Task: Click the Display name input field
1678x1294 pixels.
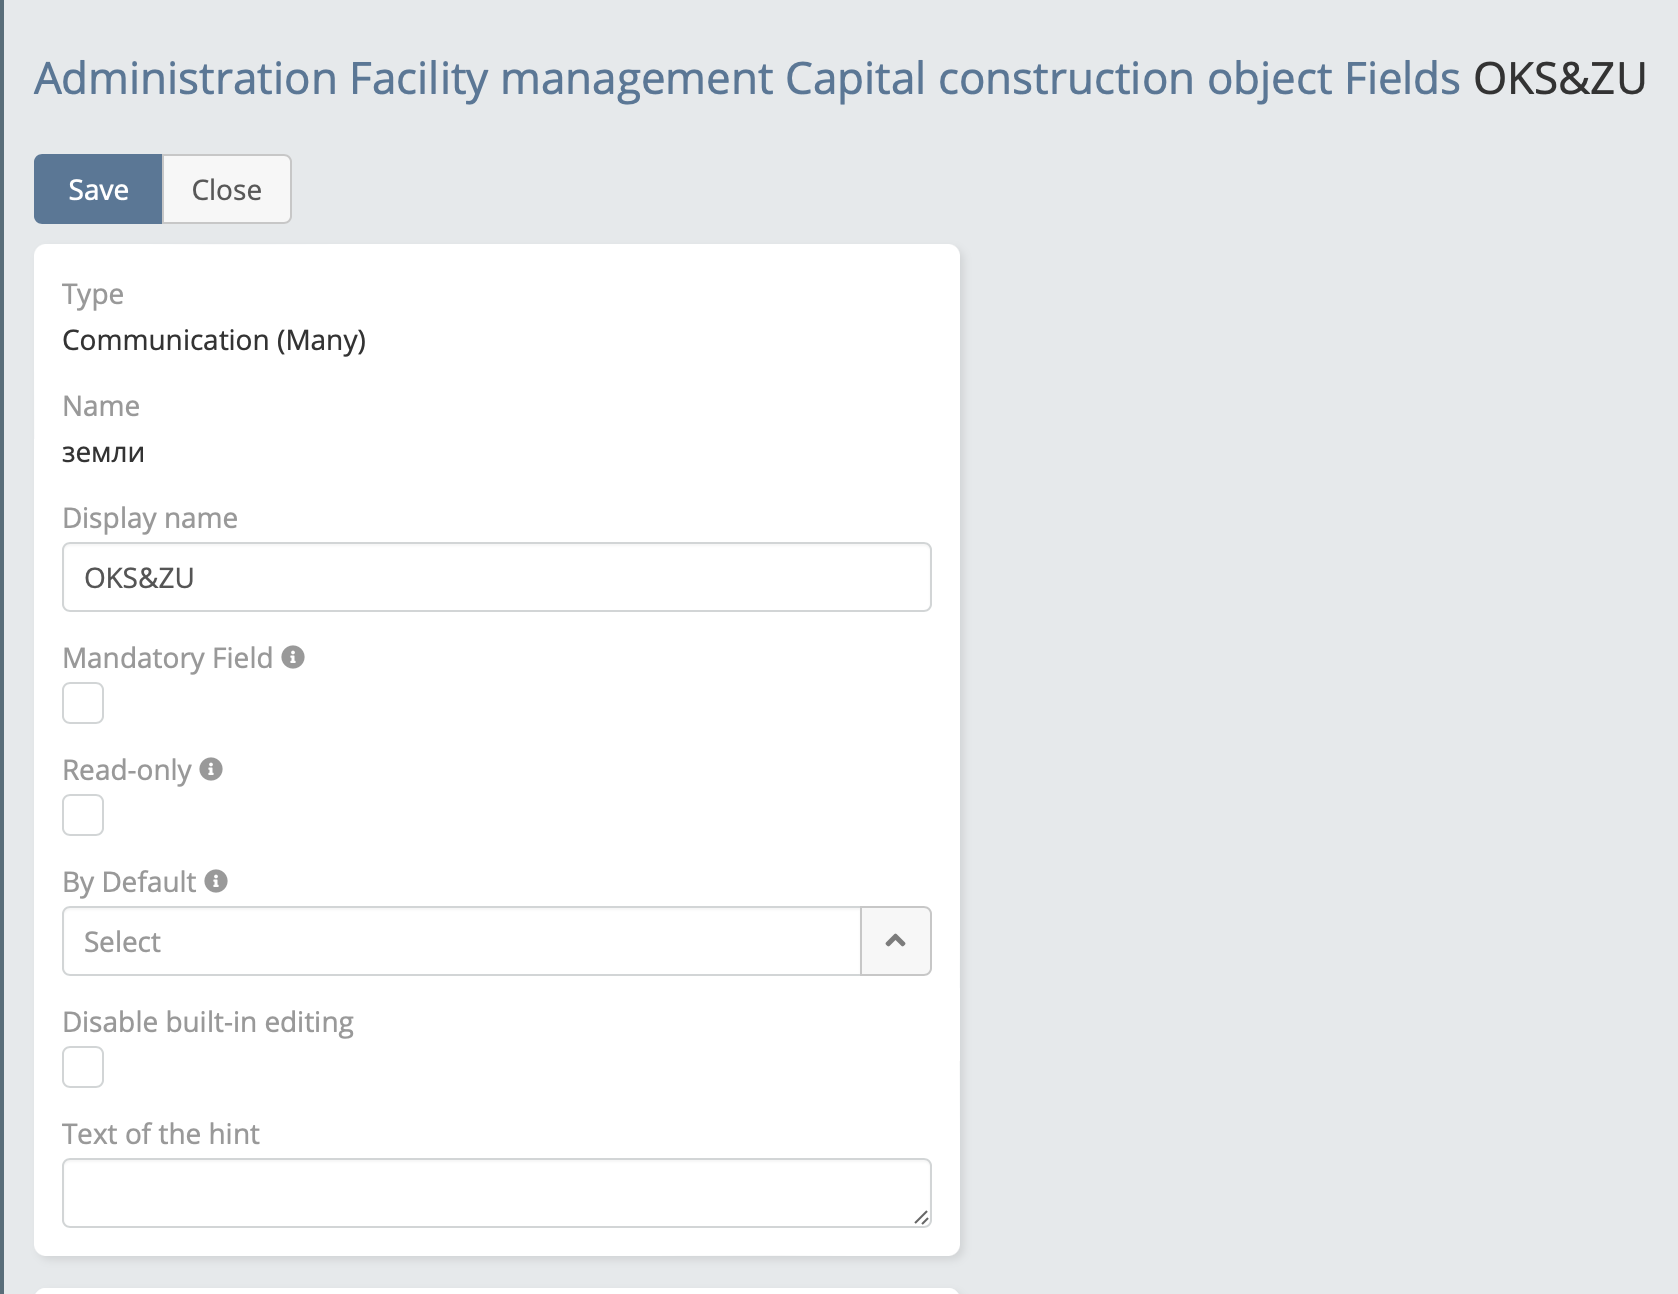Action: pos(496,577)
